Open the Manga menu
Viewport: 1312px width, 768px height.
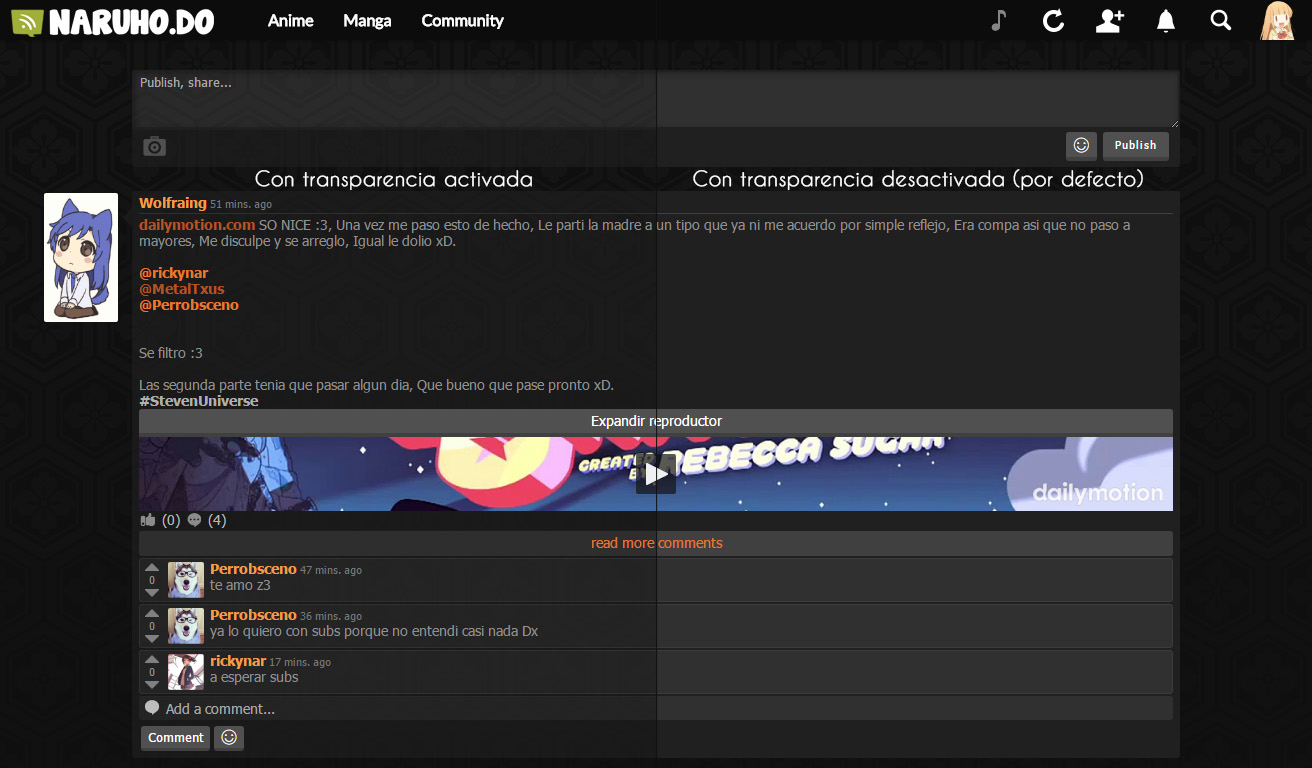pos(367,21)
